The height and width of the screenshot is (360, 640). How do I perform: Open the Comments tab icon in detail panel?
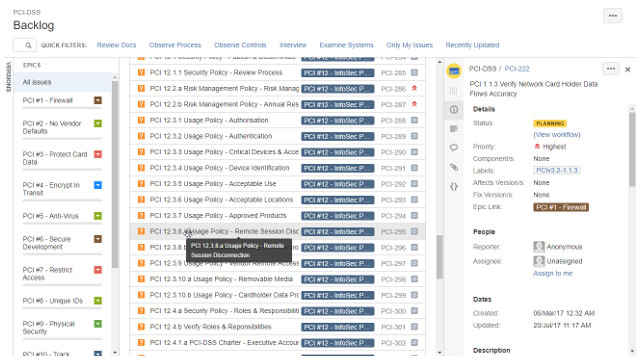point(454,148)
